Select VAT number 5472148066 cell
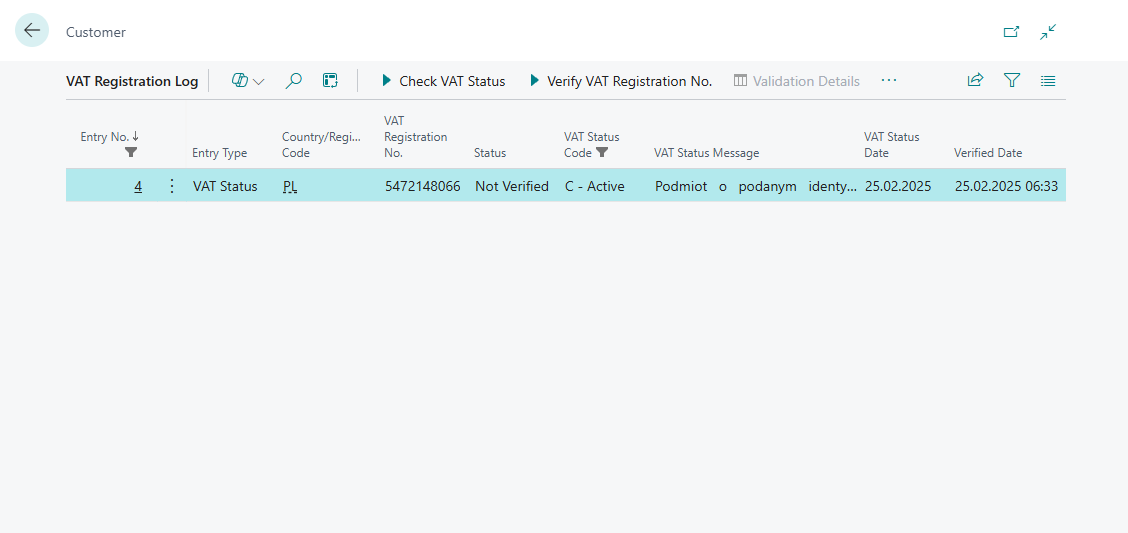Image resolution: width=1128 pixels, height=533 pixels. point(424,186)
